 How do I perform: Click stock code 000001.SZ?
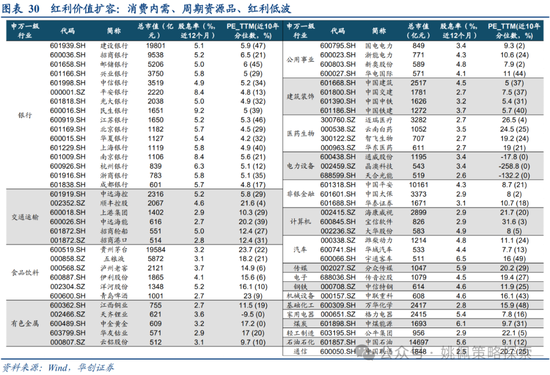pos(68,92)
